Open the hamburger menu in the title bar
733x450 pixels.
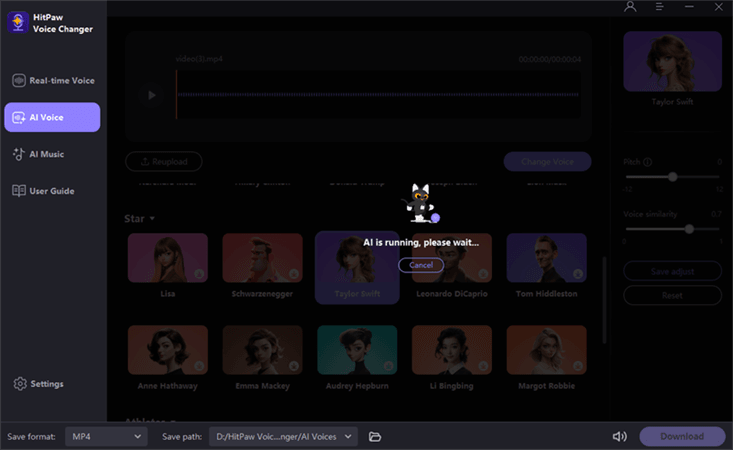click(x=659, y=7)
